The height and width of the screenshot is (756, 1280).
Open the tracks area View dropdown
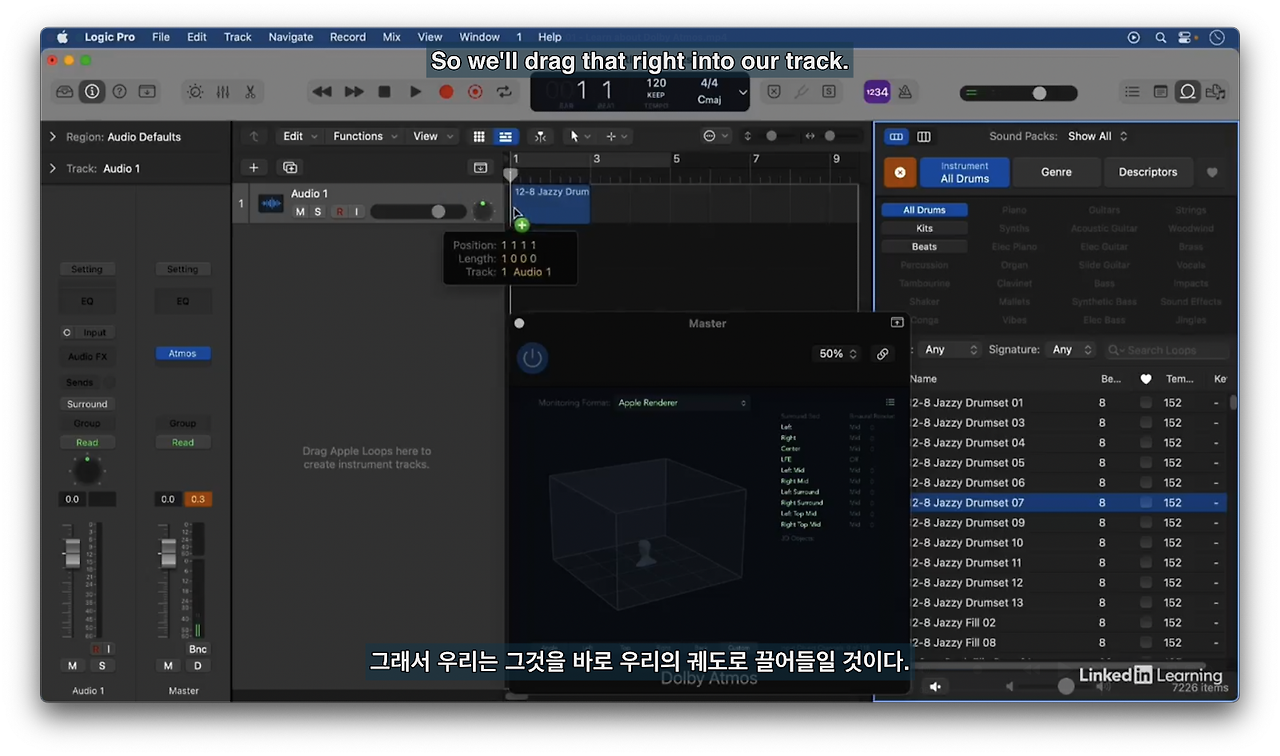(x=433, y=137)
